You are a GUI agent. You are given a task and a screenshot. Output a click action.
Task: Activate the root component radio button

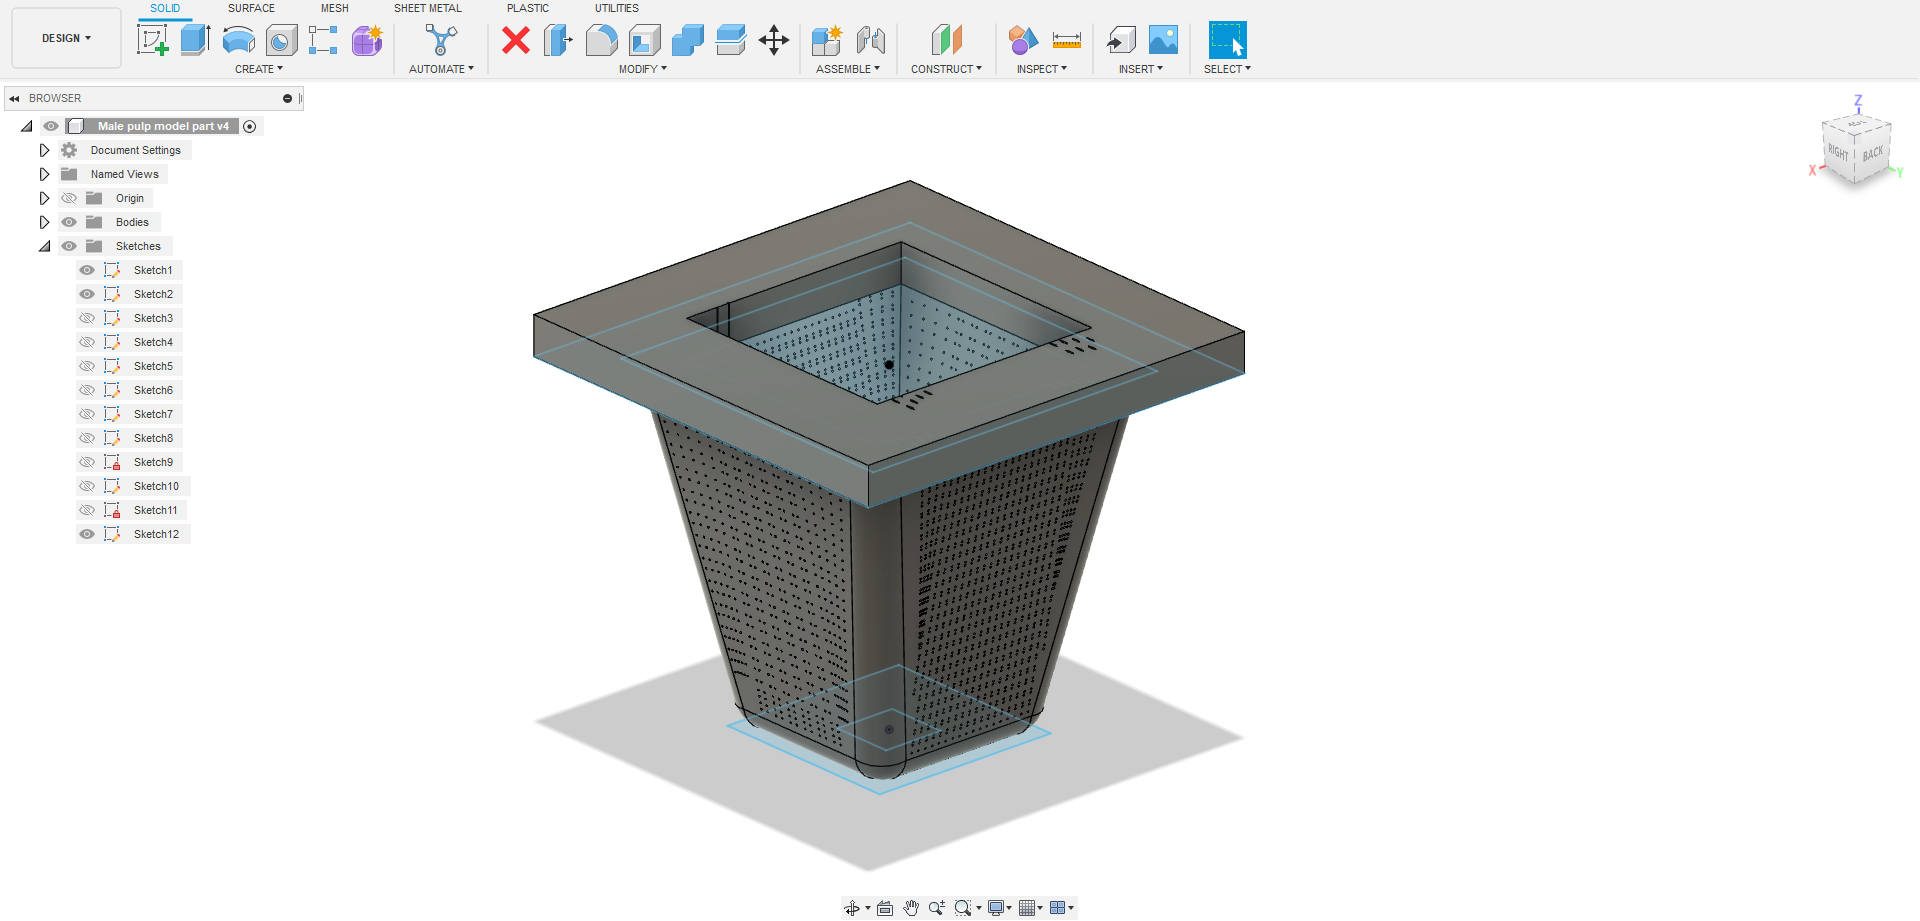[250, 126]
